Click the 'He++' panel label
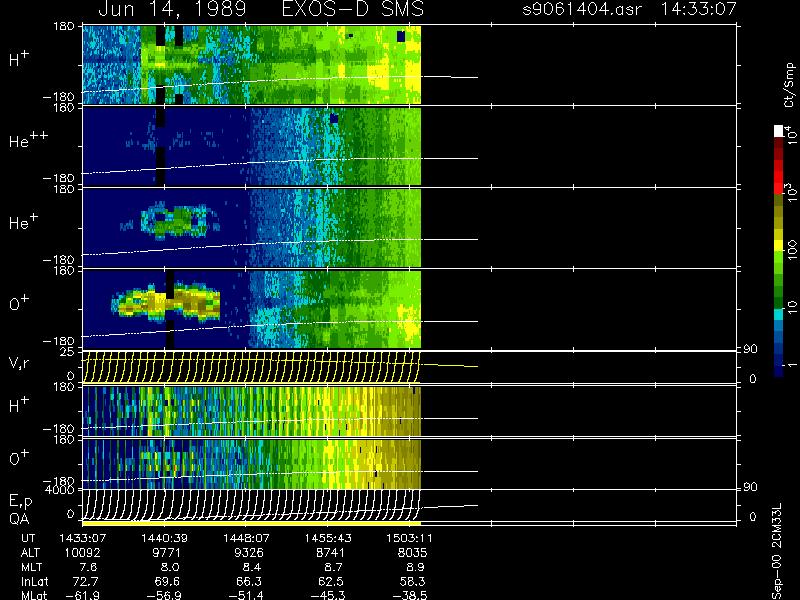This screenshot has height=600, width=800. (x=29, y=140)
